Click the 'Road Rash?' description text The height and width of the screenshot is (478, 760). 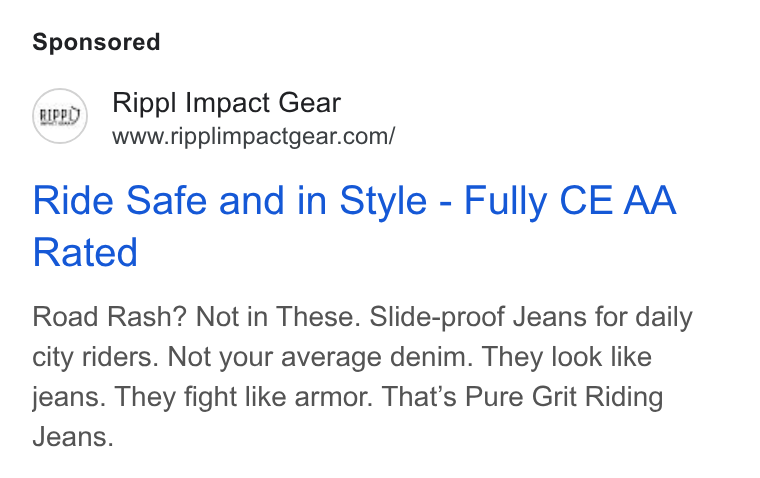point(110,317)
